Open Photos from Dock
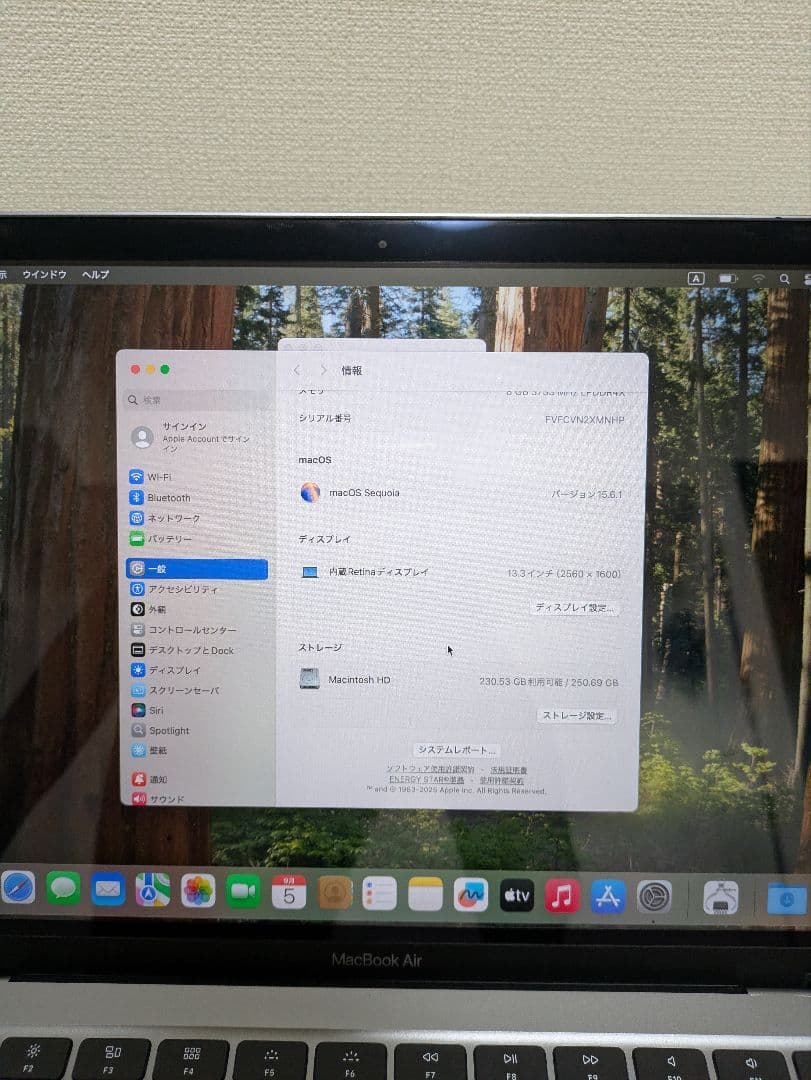 [x=198, y=891]
